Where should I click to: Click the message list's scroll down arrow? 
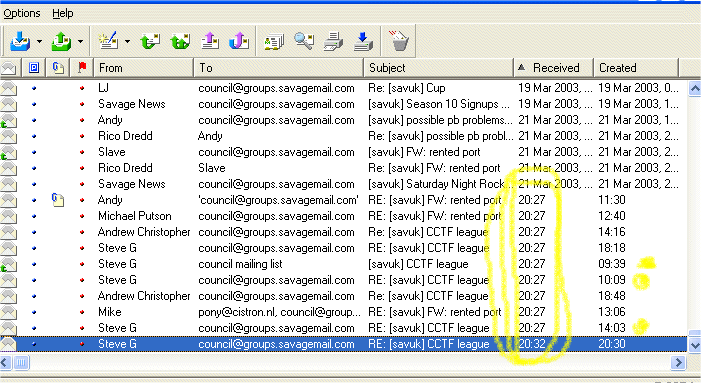(694, 345)
